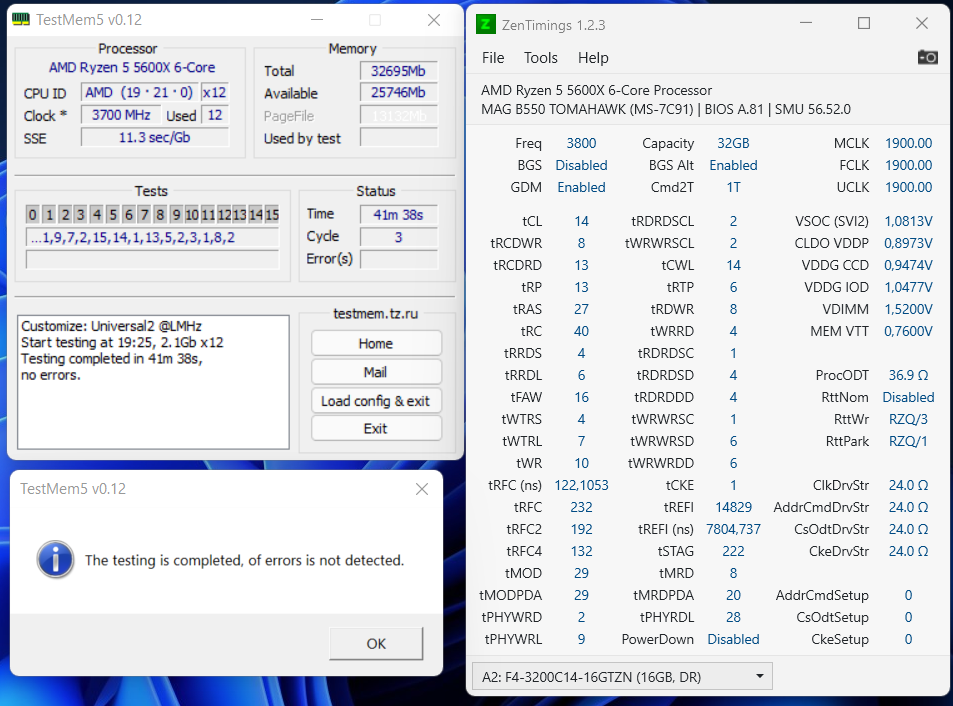Screen dimensions: 953x706
Task: Select test number 9 box
Action: [x=176, y=214]
